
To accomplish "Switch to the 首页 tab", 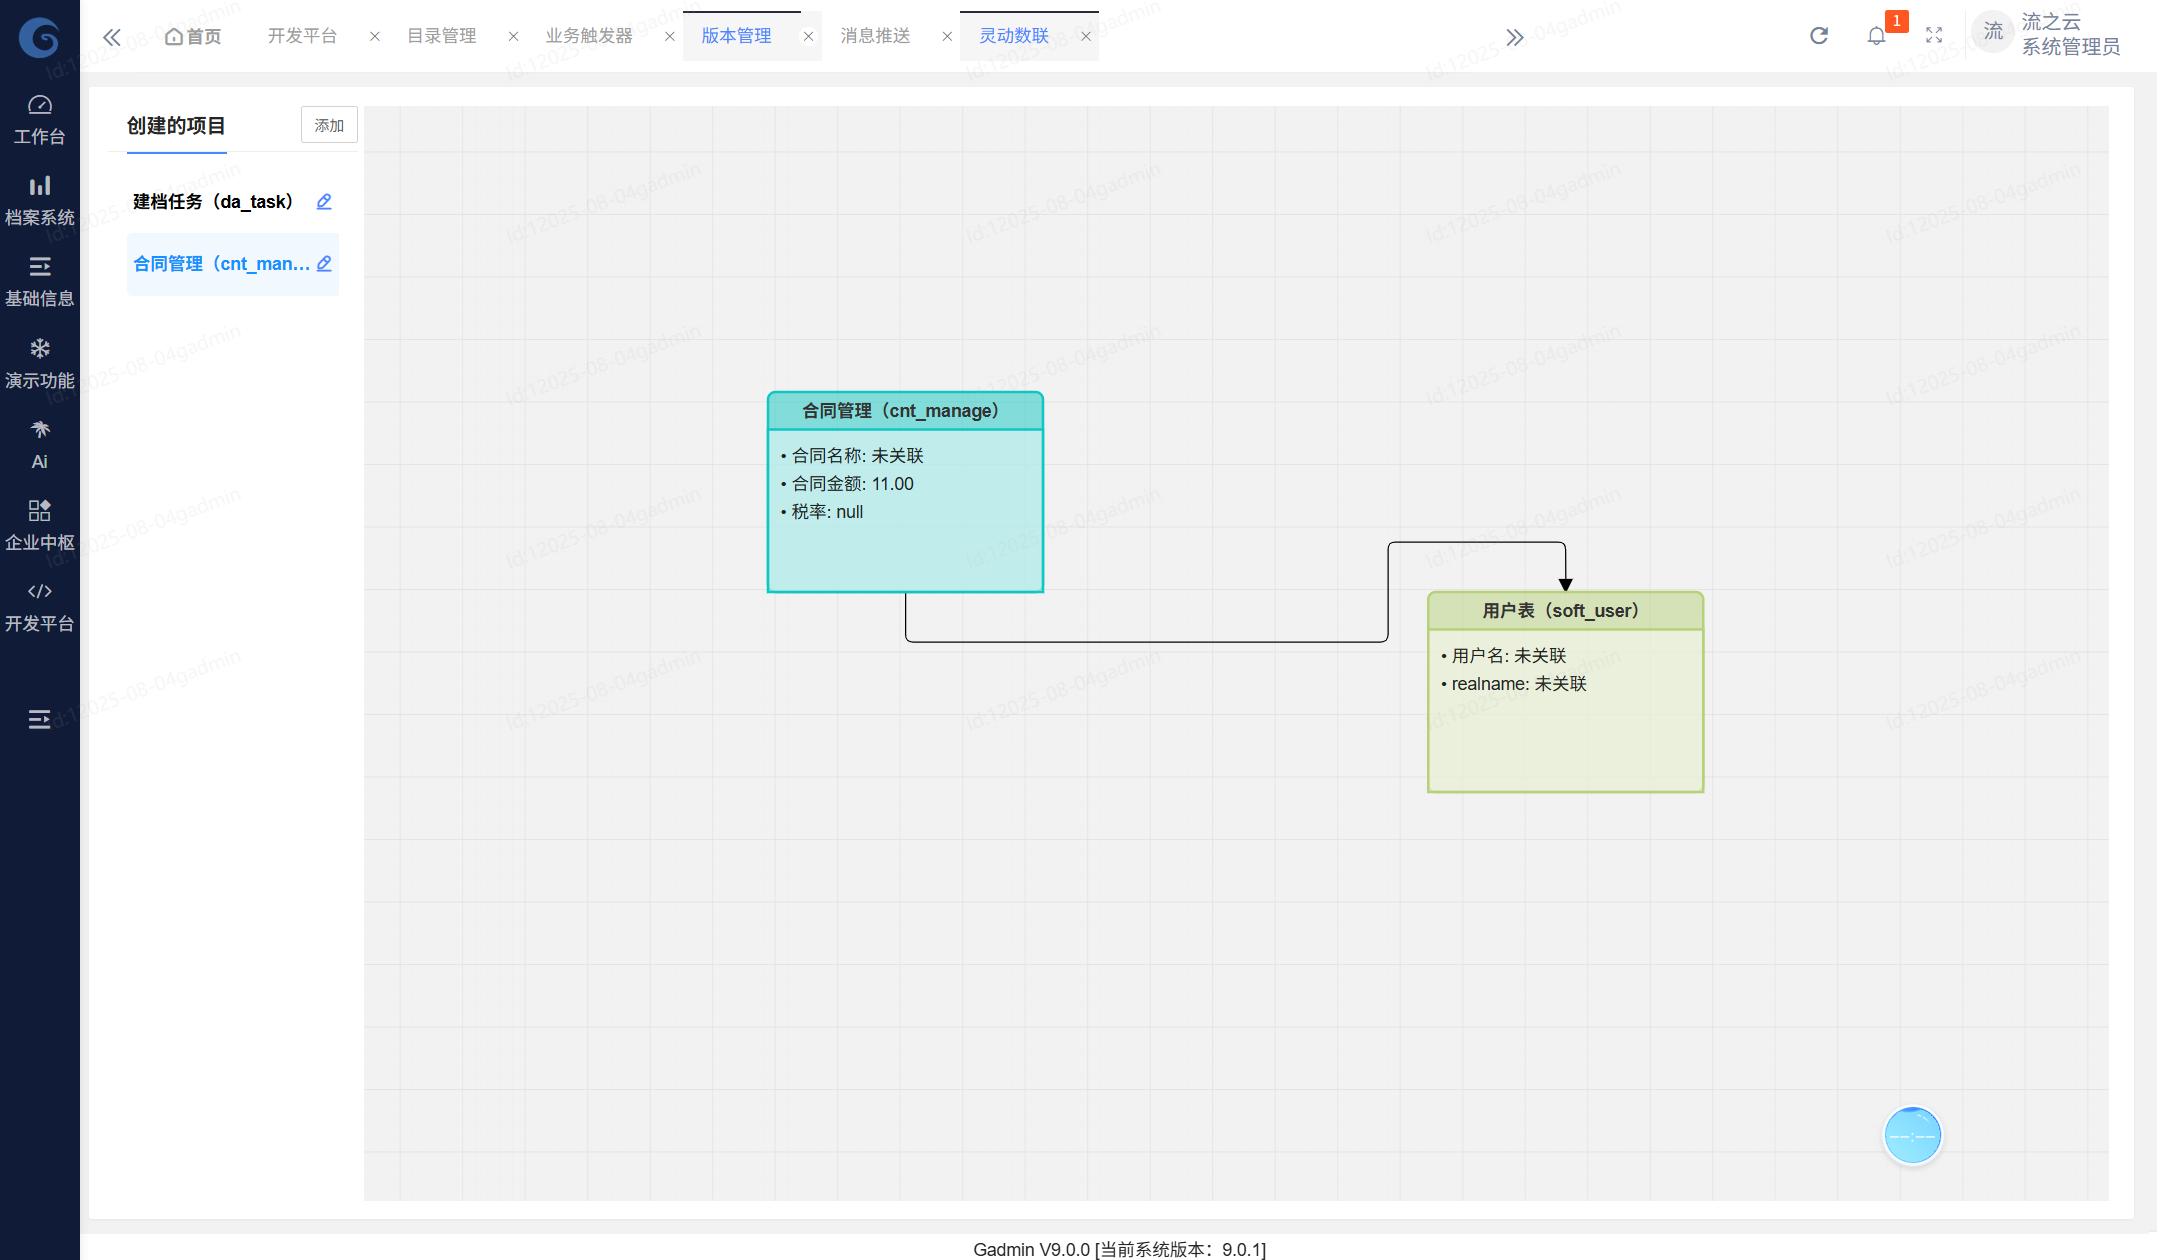I will (x=193, y=36).
